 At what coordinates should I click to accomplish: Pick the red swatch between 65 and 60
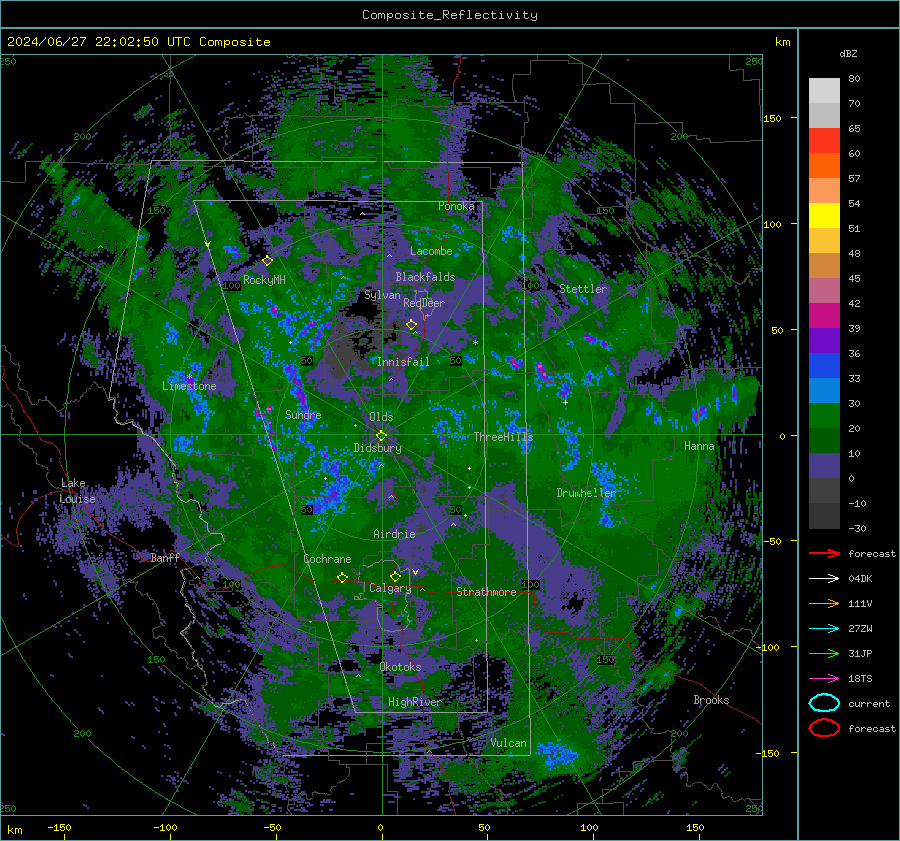824,141
